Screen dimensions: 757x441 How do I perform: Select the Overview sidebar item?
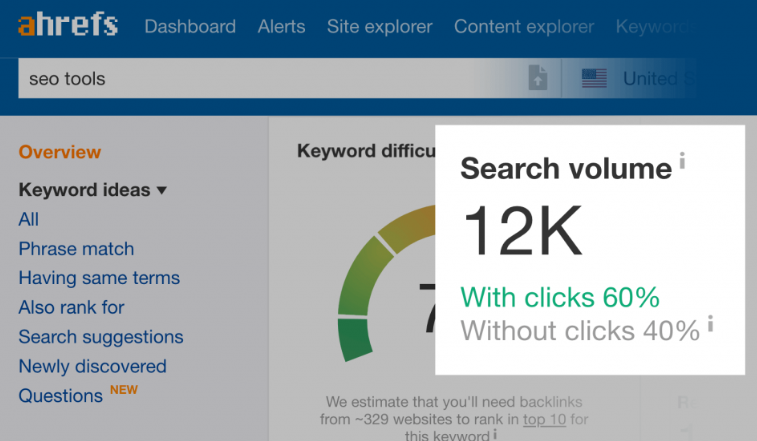point(60,152)
